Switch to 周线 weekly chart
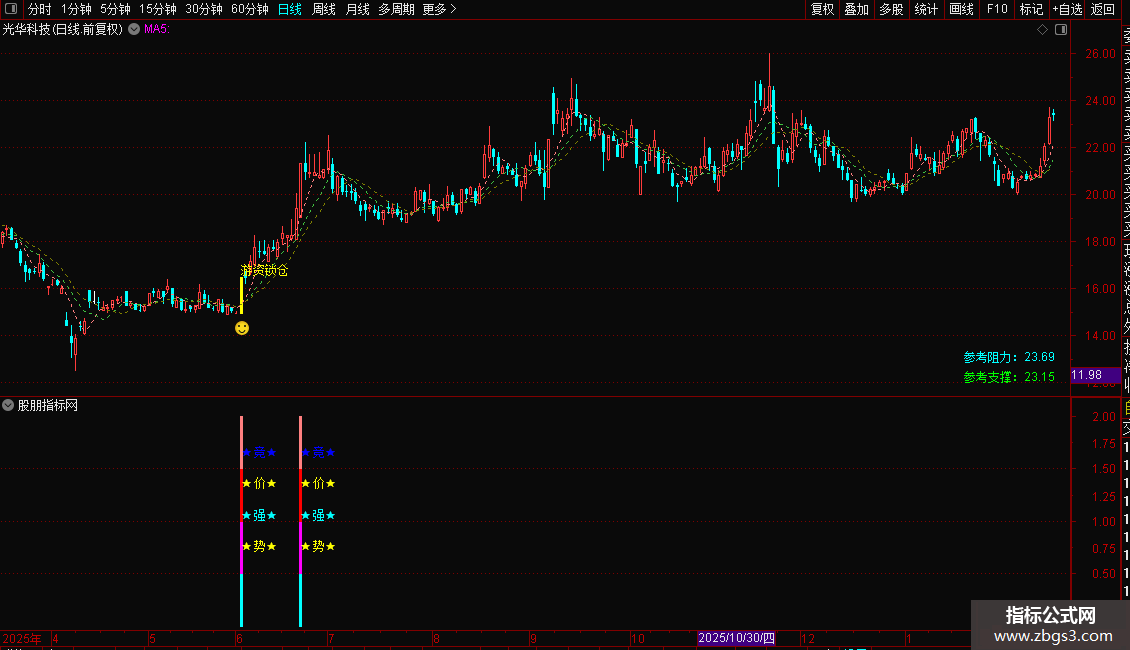 (x=324, y=9)
